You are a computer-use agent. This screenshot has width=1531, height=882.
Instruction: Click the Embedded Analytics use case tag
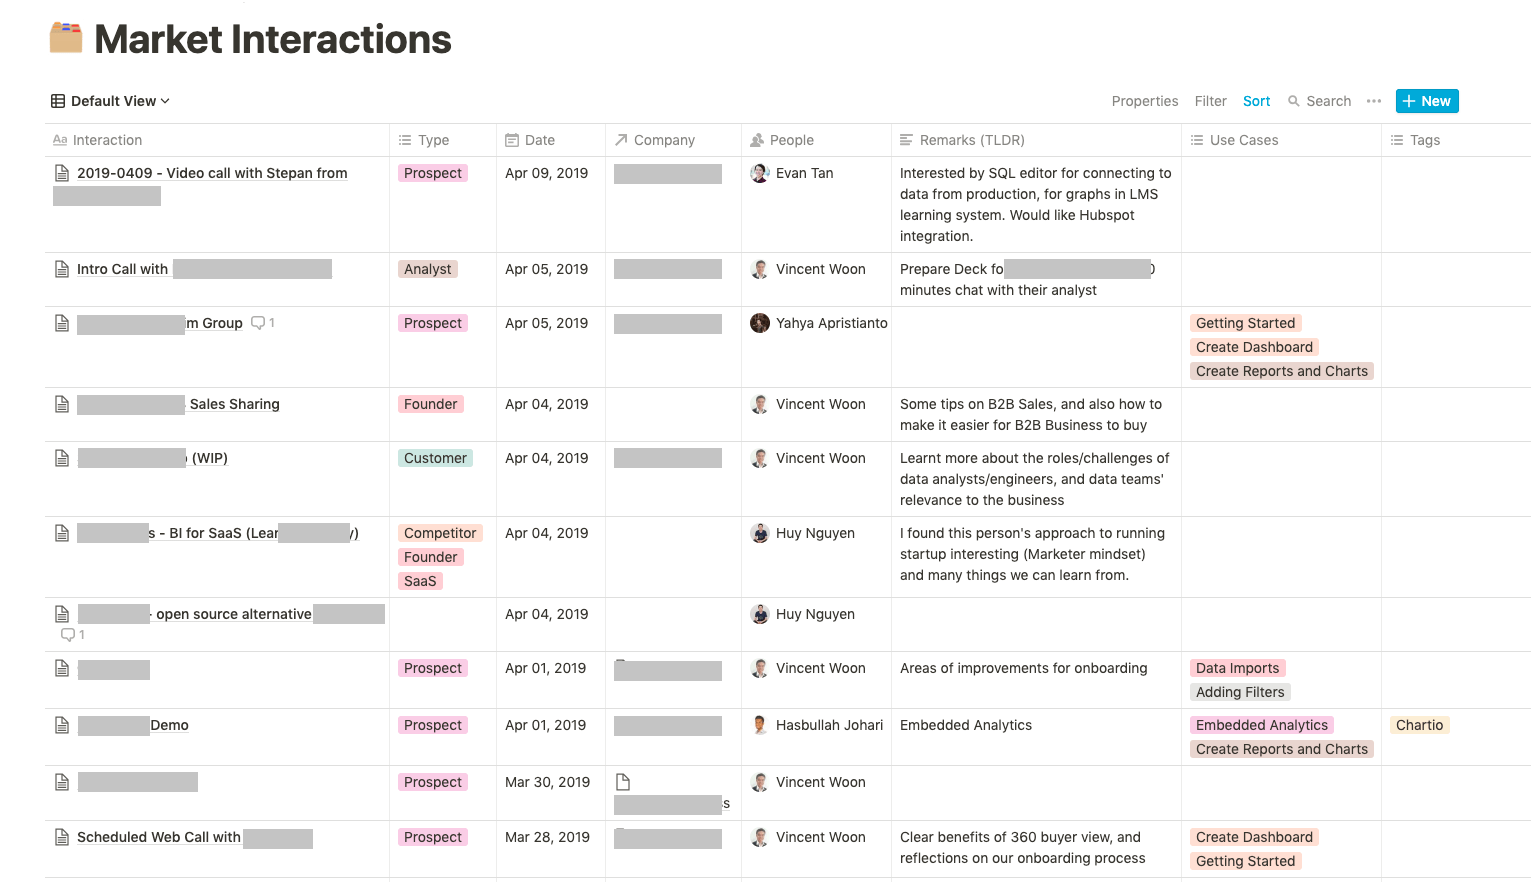pyautogui.click(x=1261, y=725)
